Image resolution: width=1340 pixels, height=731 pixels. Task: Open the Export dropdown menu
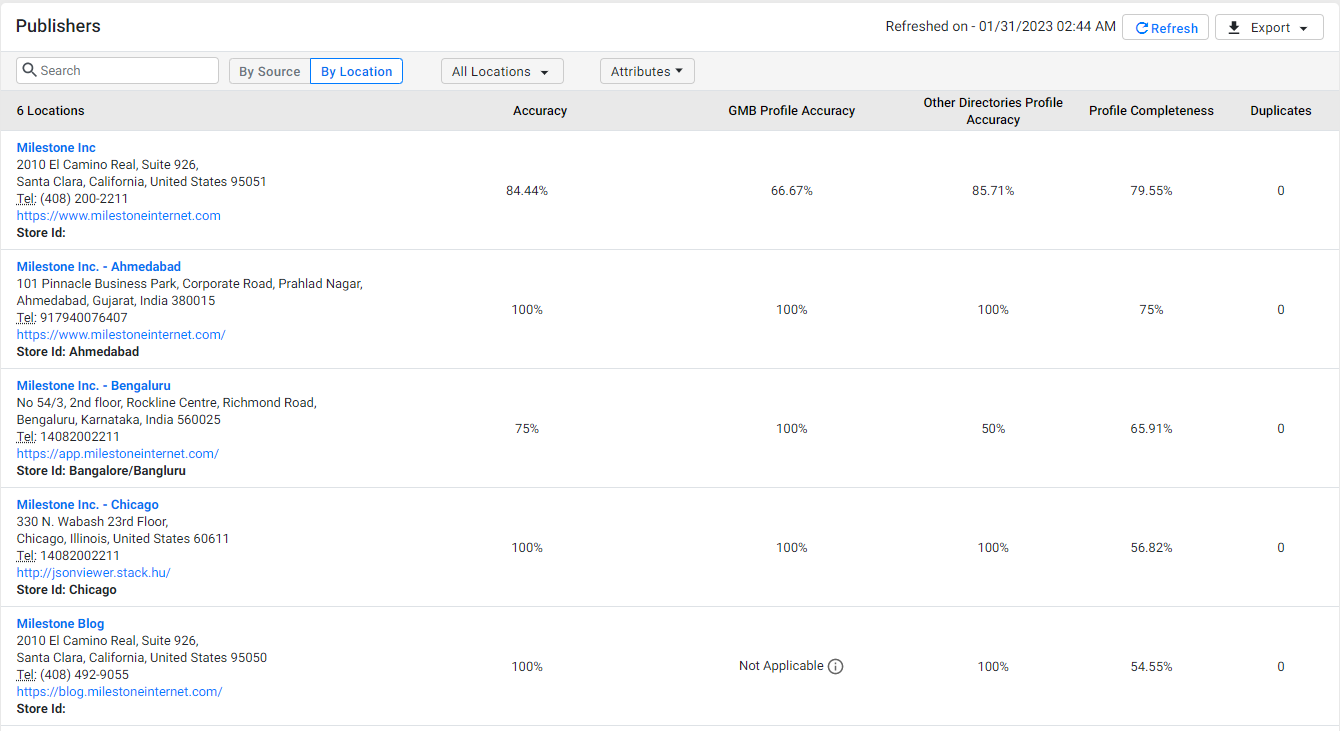[x=1269, y=28]
